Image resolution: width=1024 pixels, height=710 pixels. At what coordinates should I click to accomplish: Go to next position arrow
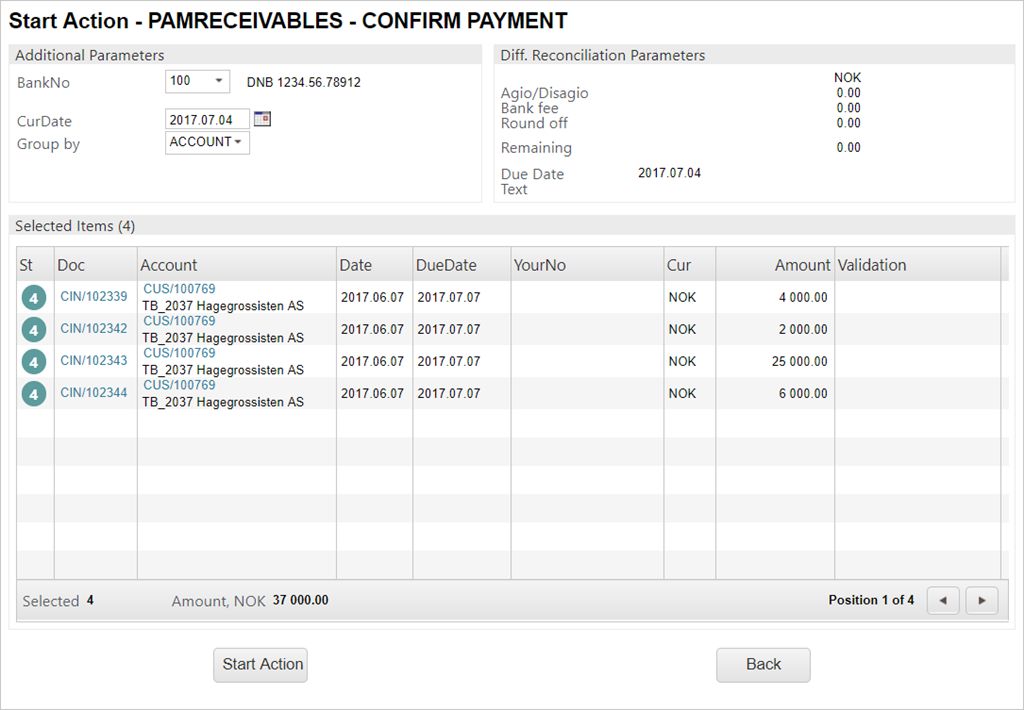tap(982, 600)
